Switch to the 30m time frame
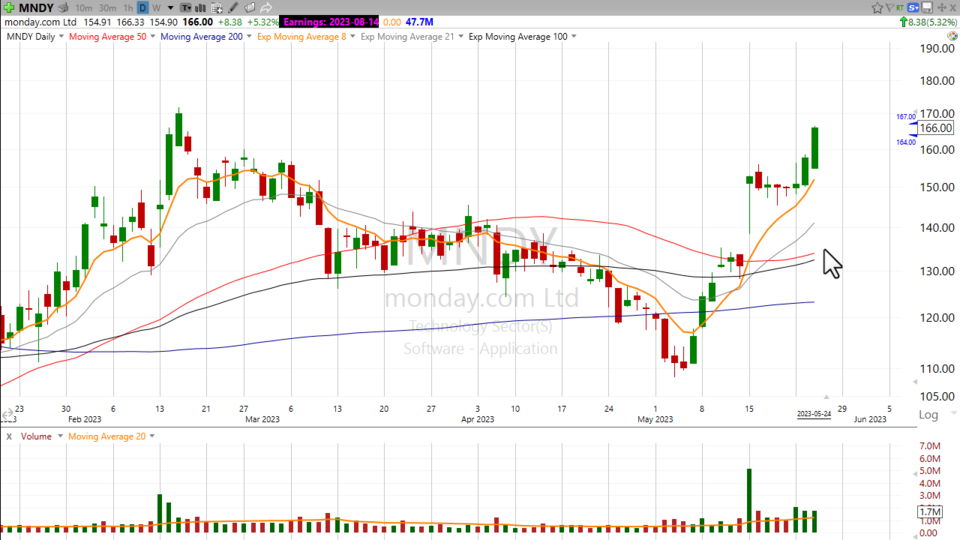960x540 pixels. 107,8
